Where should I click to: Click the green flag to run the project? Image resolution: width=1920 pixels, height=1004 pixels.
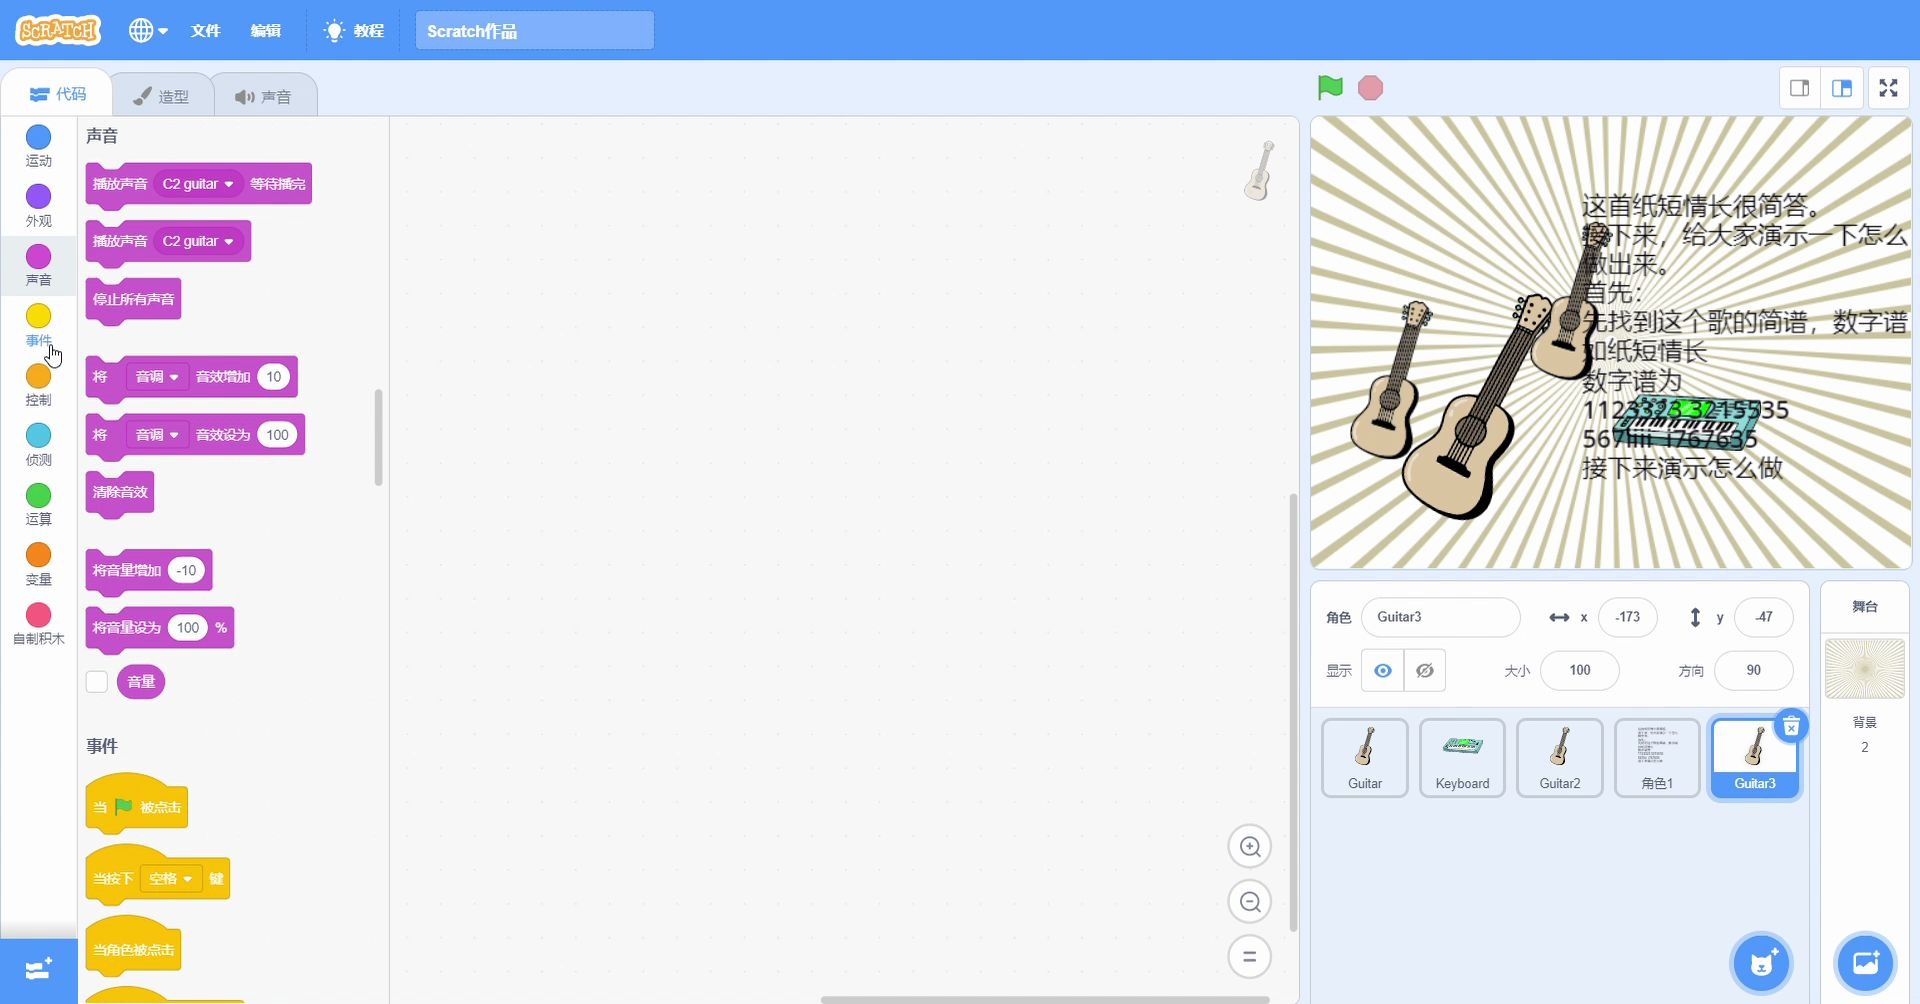(x=1328, y=87)
